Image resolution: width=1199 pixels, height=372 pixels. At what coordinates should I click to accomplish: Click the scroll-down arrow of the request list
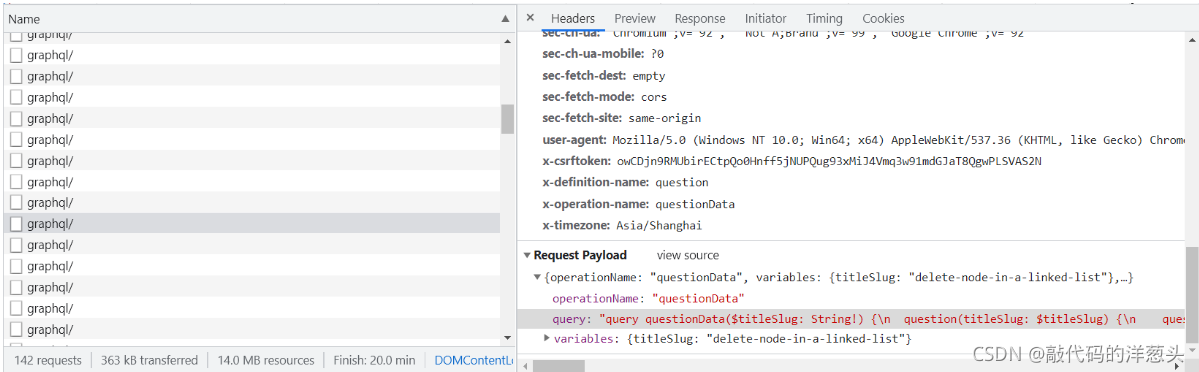click(x=507, y=338)
